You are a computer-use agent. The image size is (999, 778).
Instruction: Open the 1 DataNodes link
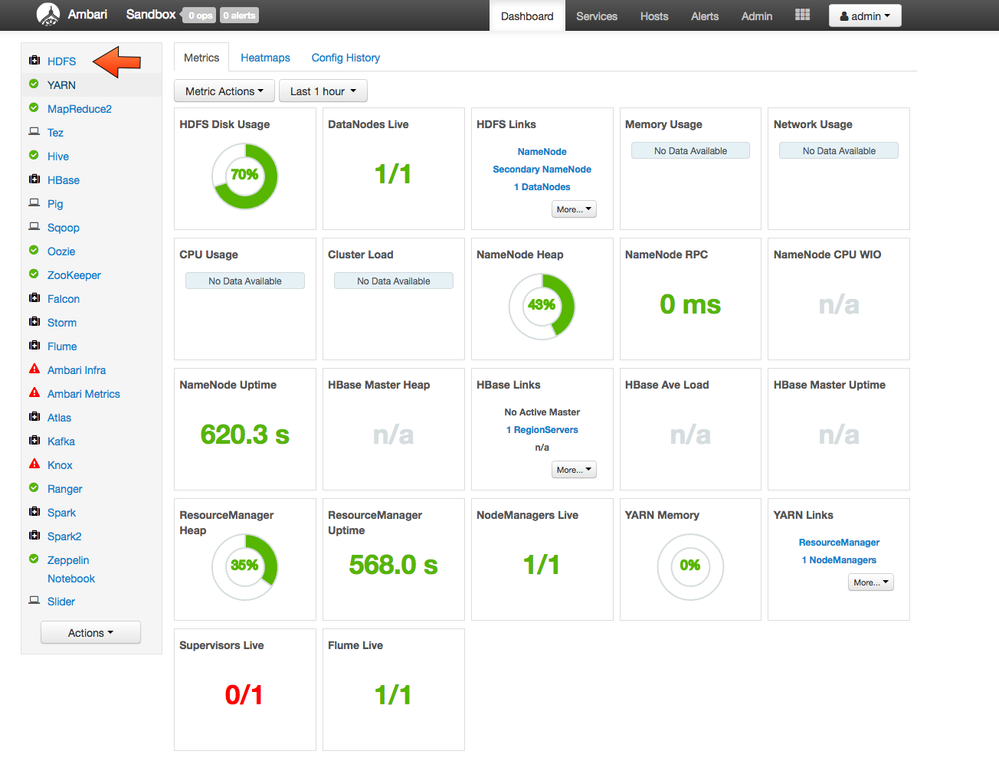[x=542, y=187]
